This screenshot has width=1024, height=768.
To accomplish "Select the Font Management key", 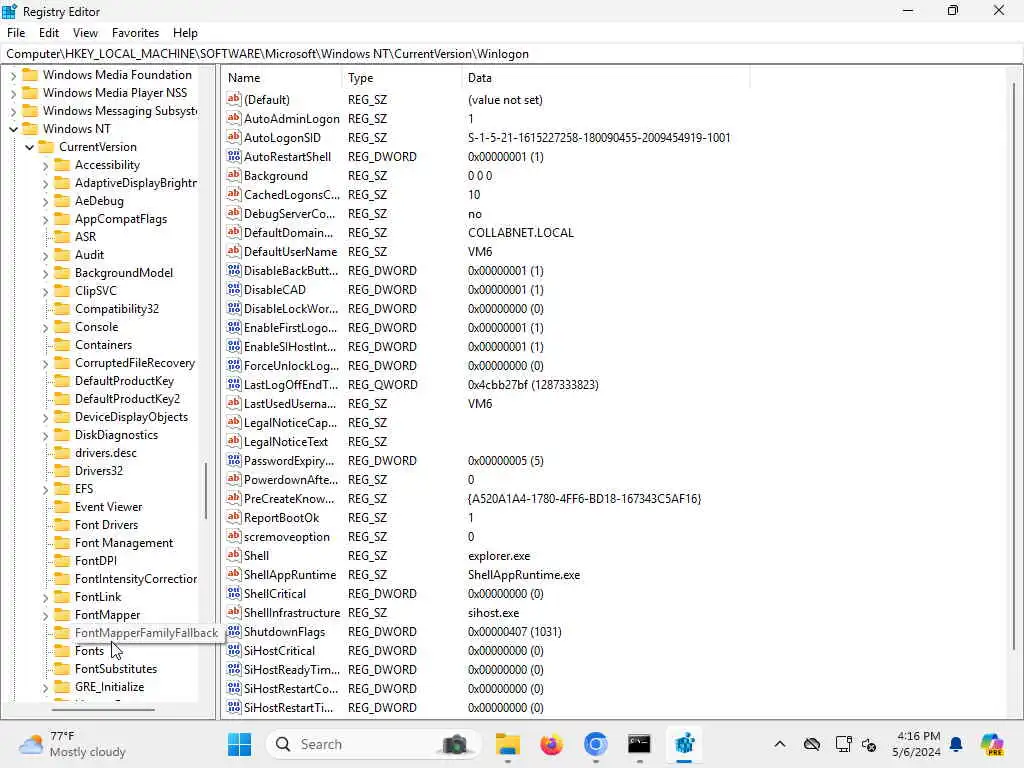I will coord(124,543).
